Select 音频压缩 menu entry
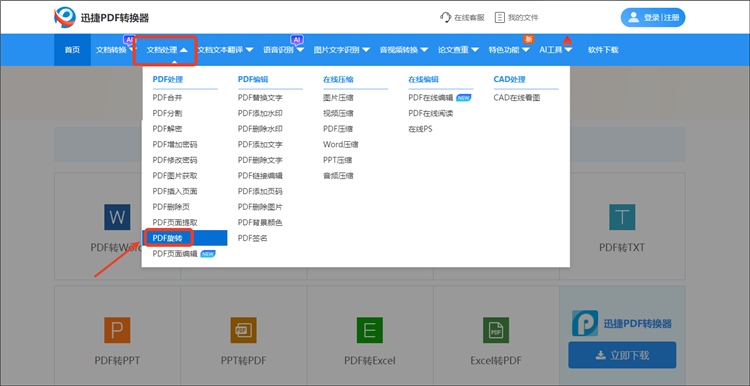 coord(338,176)
